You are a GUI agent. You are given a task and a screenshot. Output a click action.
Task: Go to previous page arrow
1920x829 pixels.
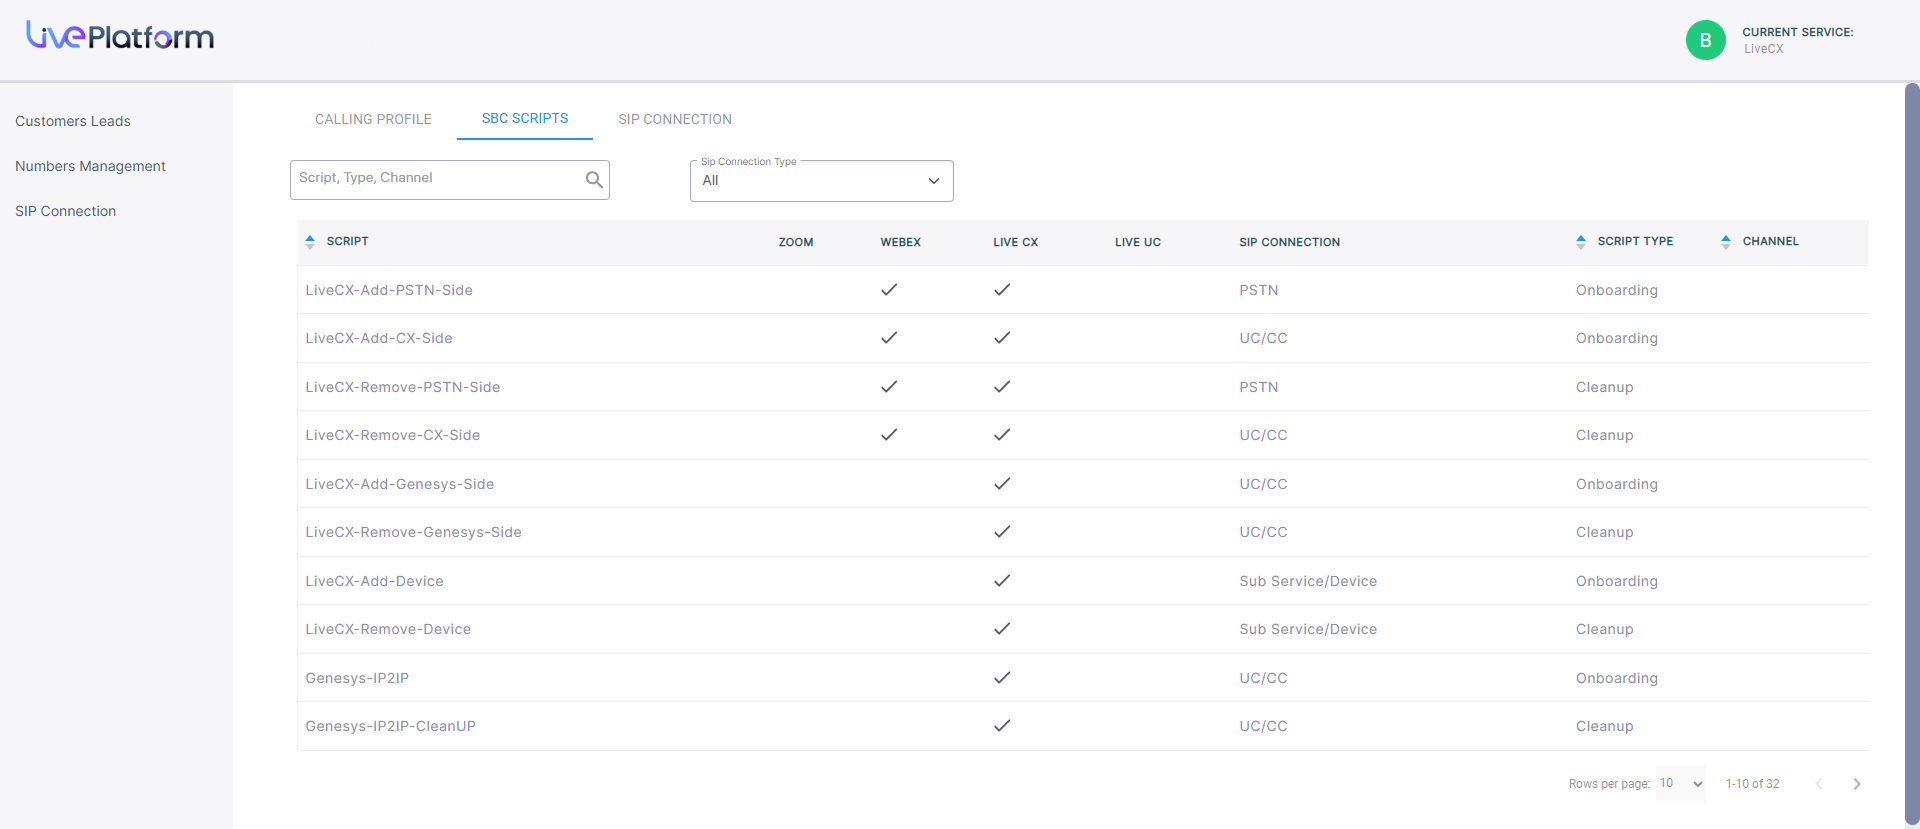click(x=1819, y=784)
